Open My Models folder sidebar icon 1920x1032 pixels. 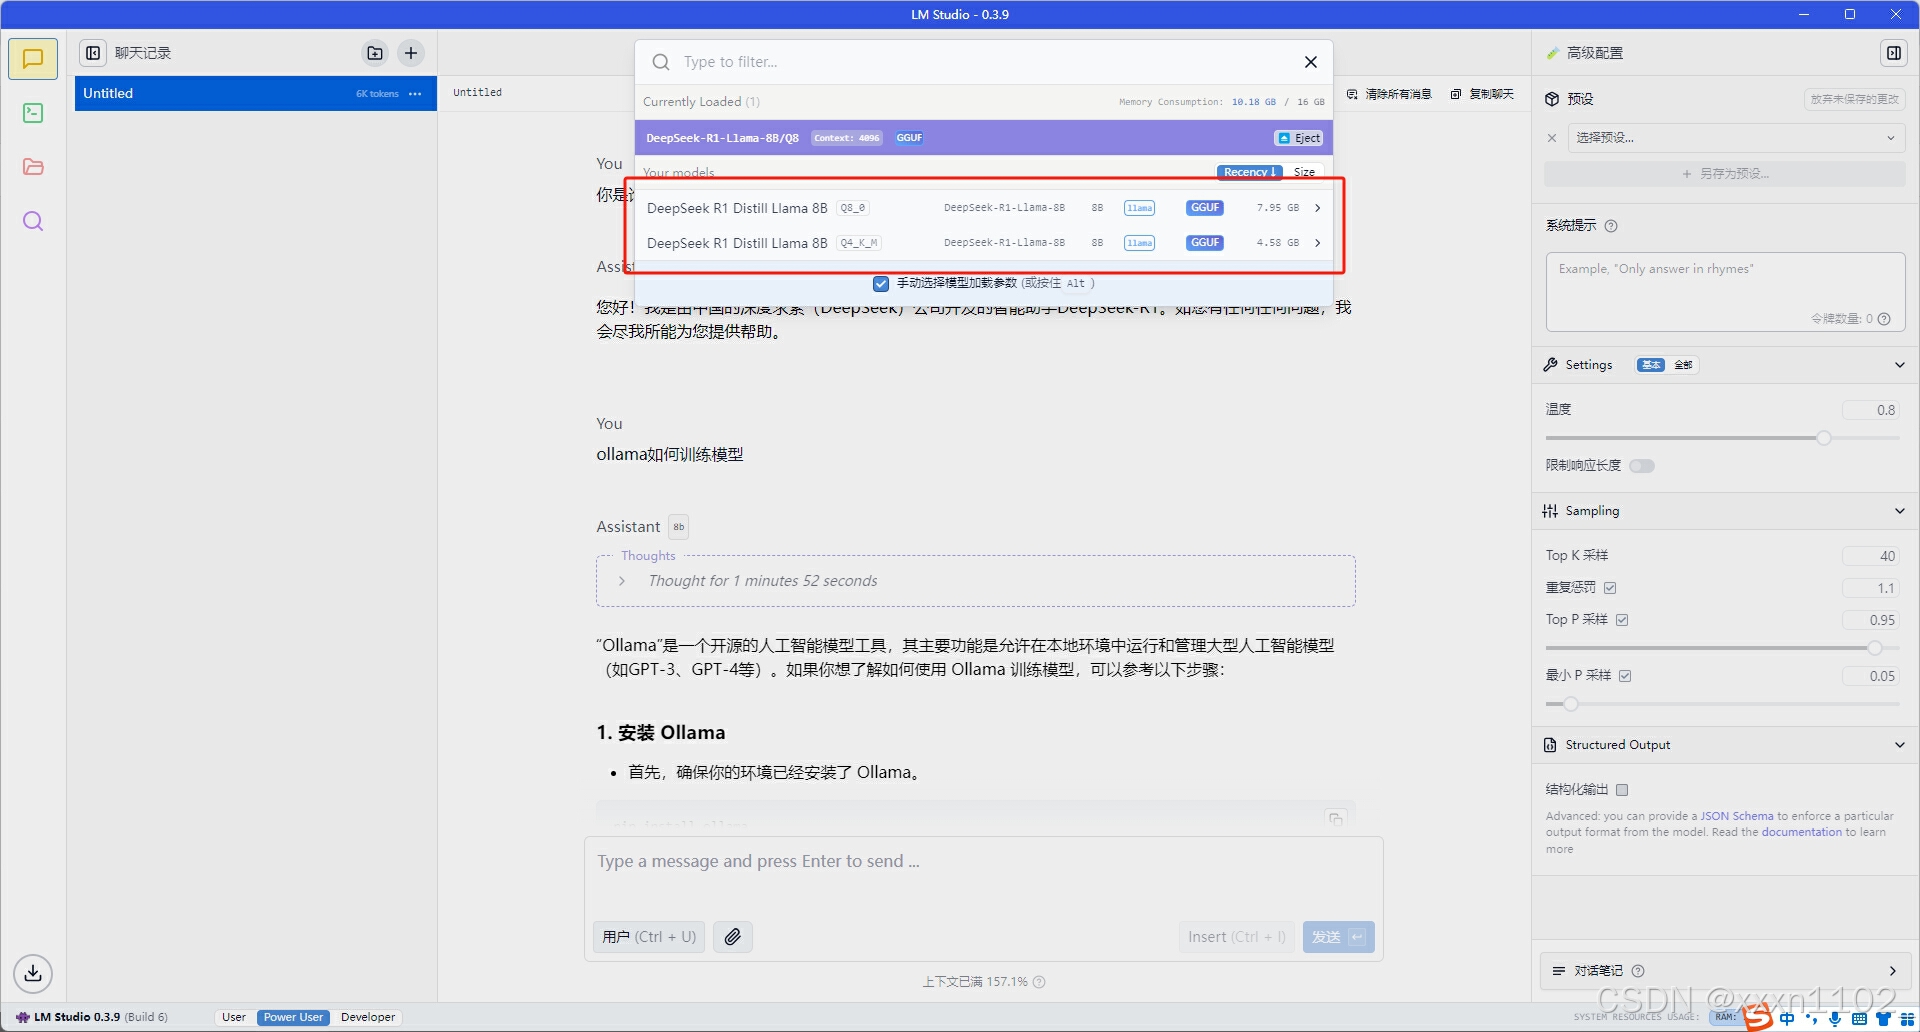[x=33, y=167]
